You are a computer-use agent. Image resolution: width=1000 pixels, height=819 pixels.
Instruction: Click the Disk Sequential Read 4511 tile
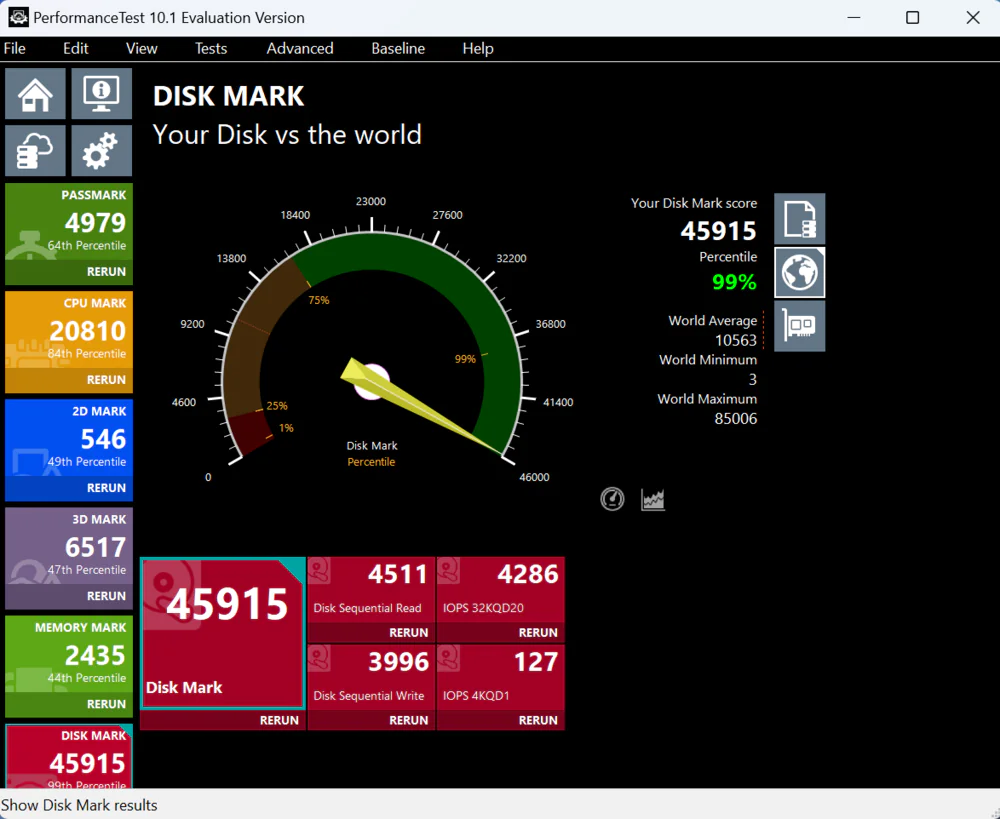tap(371, 589)
